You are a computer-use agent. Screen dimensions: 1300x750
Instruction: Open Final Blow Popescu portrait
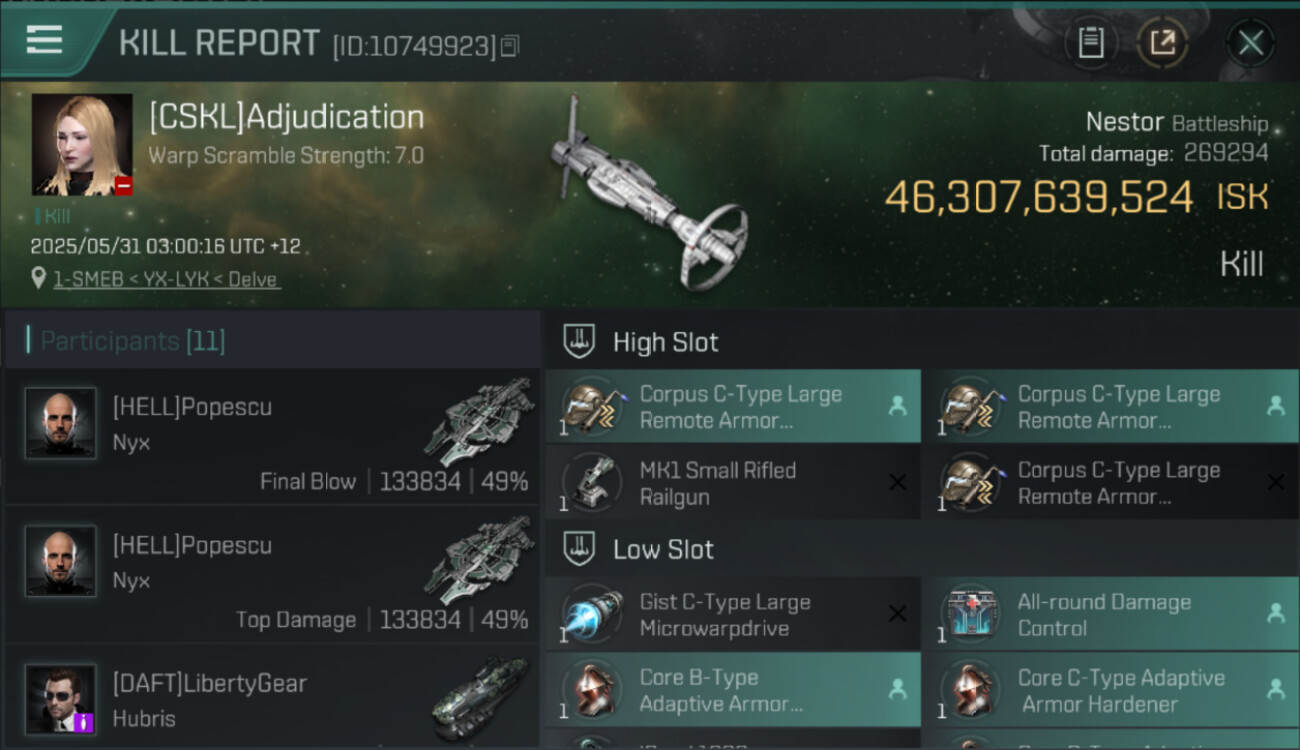[61, 423]
